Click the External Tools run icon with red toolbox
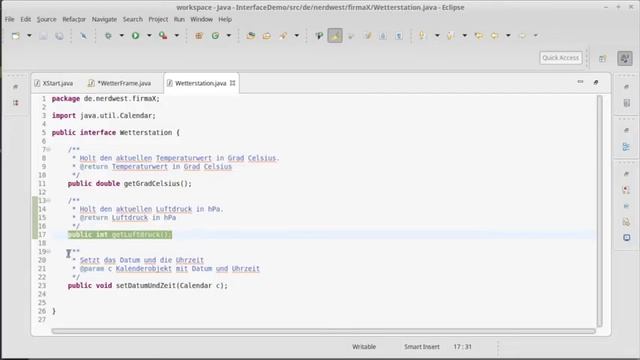Viewport: 640px width, 360px height. pyautogui.click(x=163, y=36)
